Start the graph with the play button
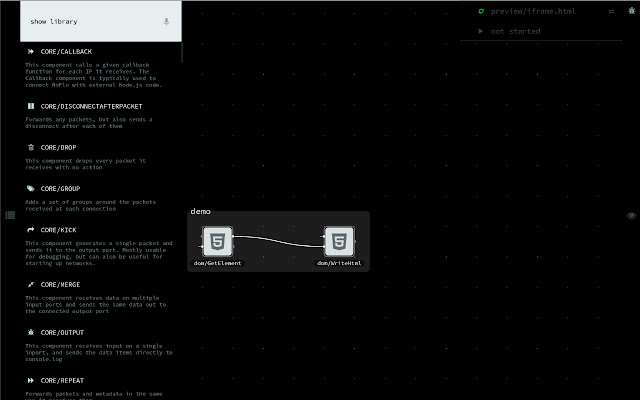The height and width of the screenshot is (400, 640). point(481,31)
